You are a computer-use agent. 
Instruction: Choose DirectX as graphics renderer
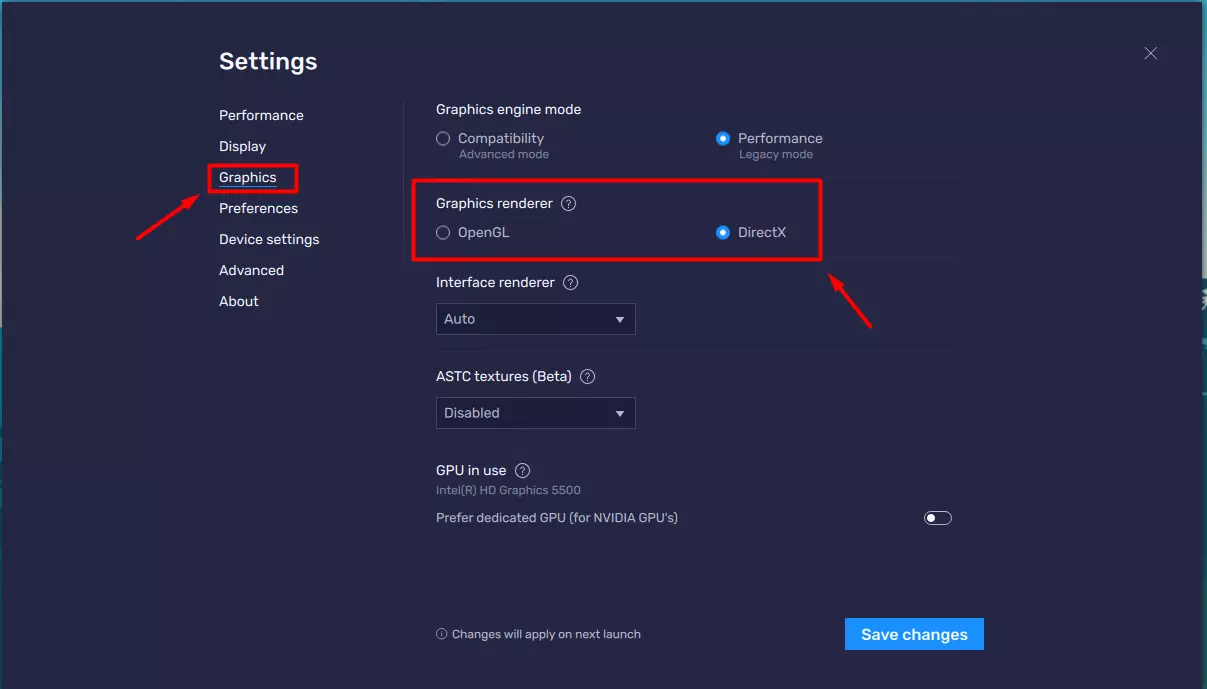coord(723,233)
